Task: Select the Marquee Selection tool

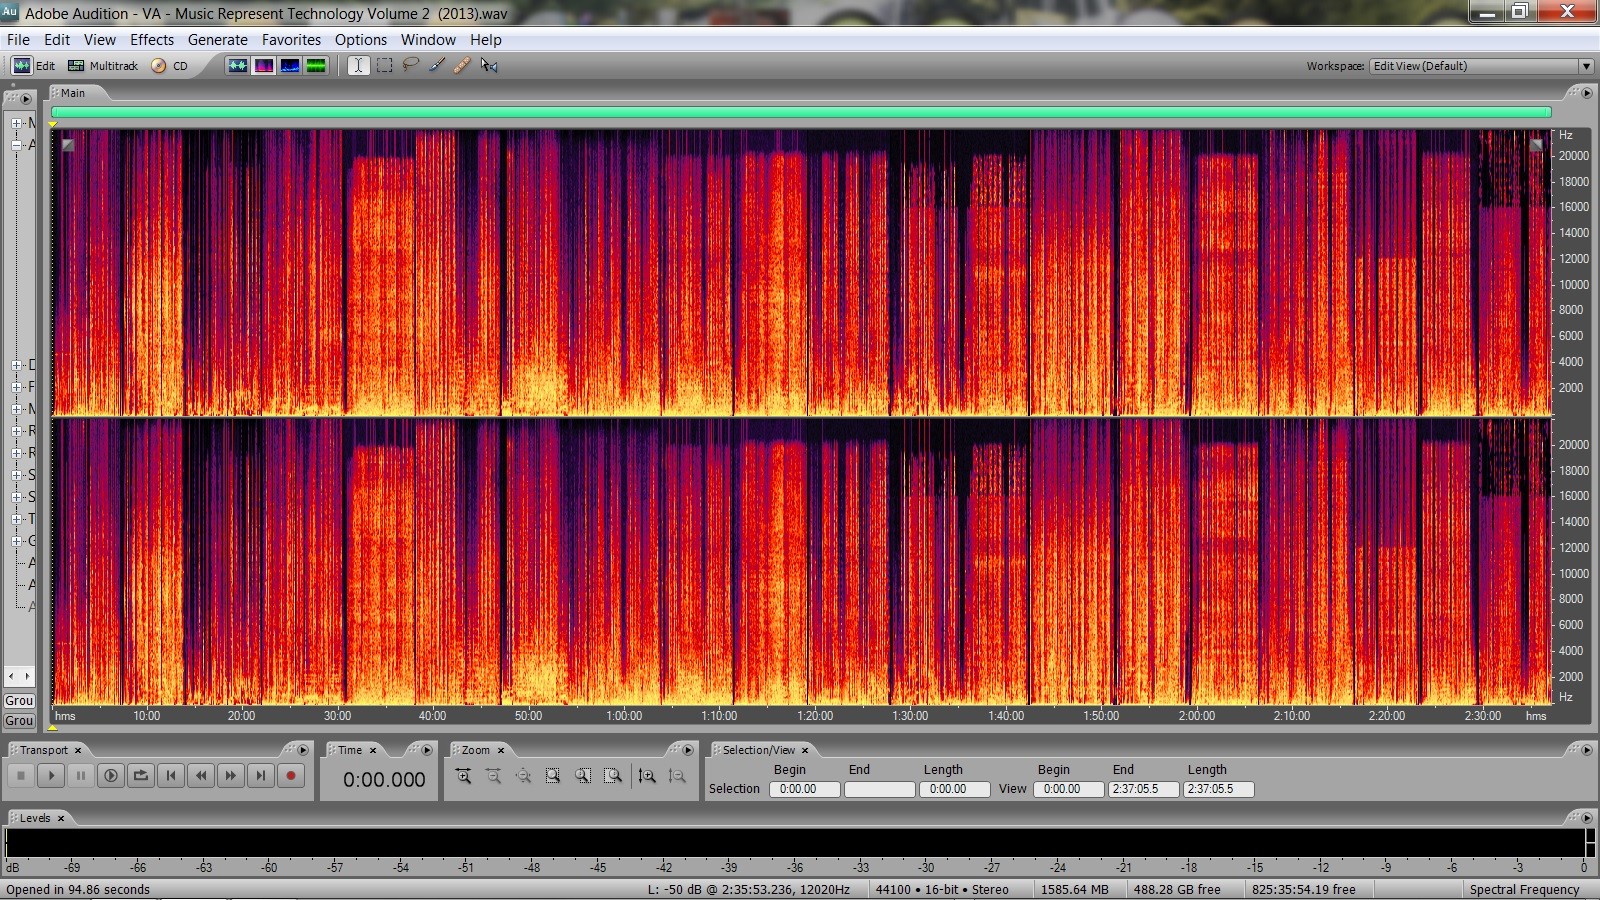Action: 384,66
